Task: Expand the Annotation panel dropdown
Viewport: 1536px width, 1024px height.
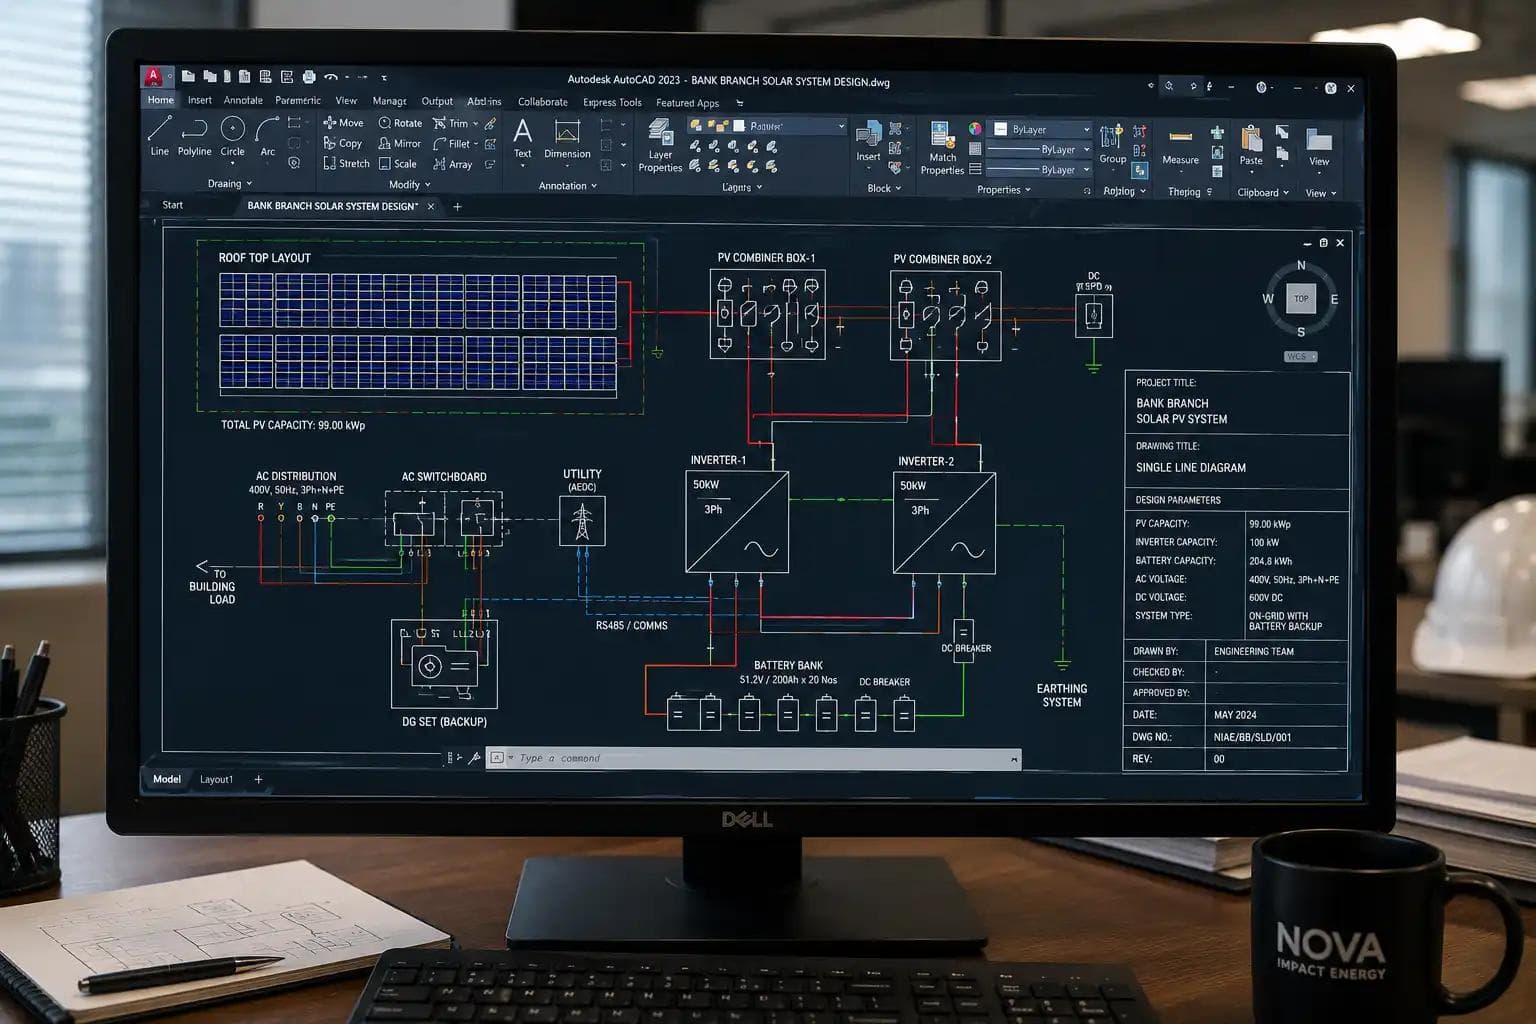Action: 567,186
